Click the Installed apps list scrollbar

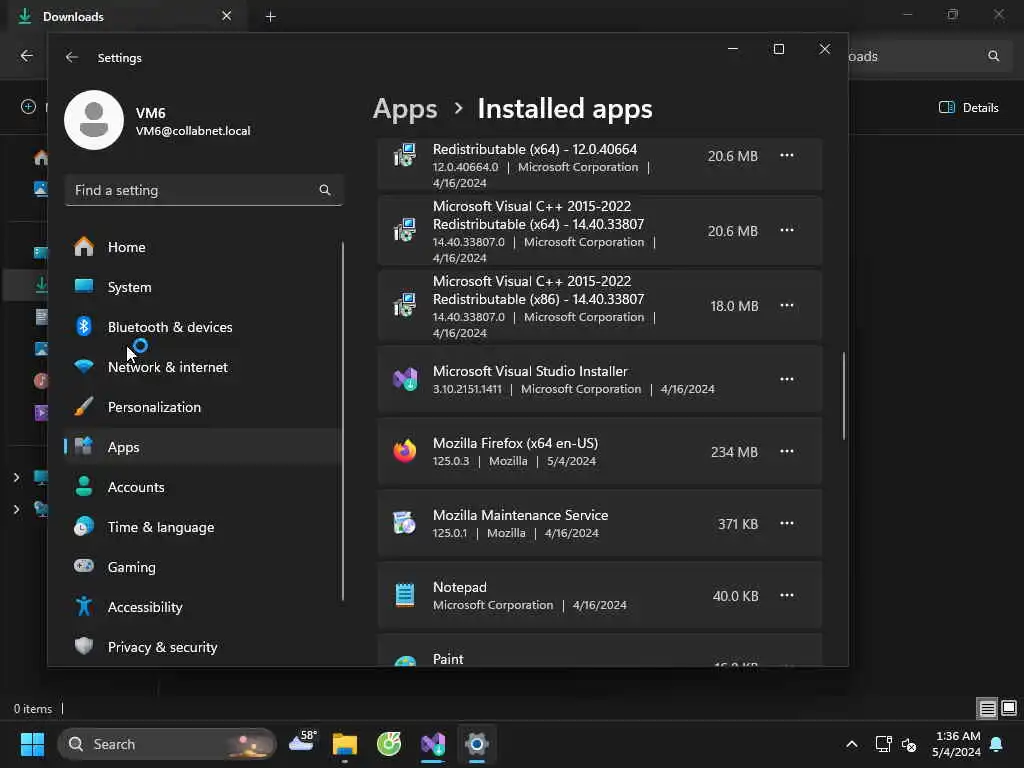coord(844,396)
